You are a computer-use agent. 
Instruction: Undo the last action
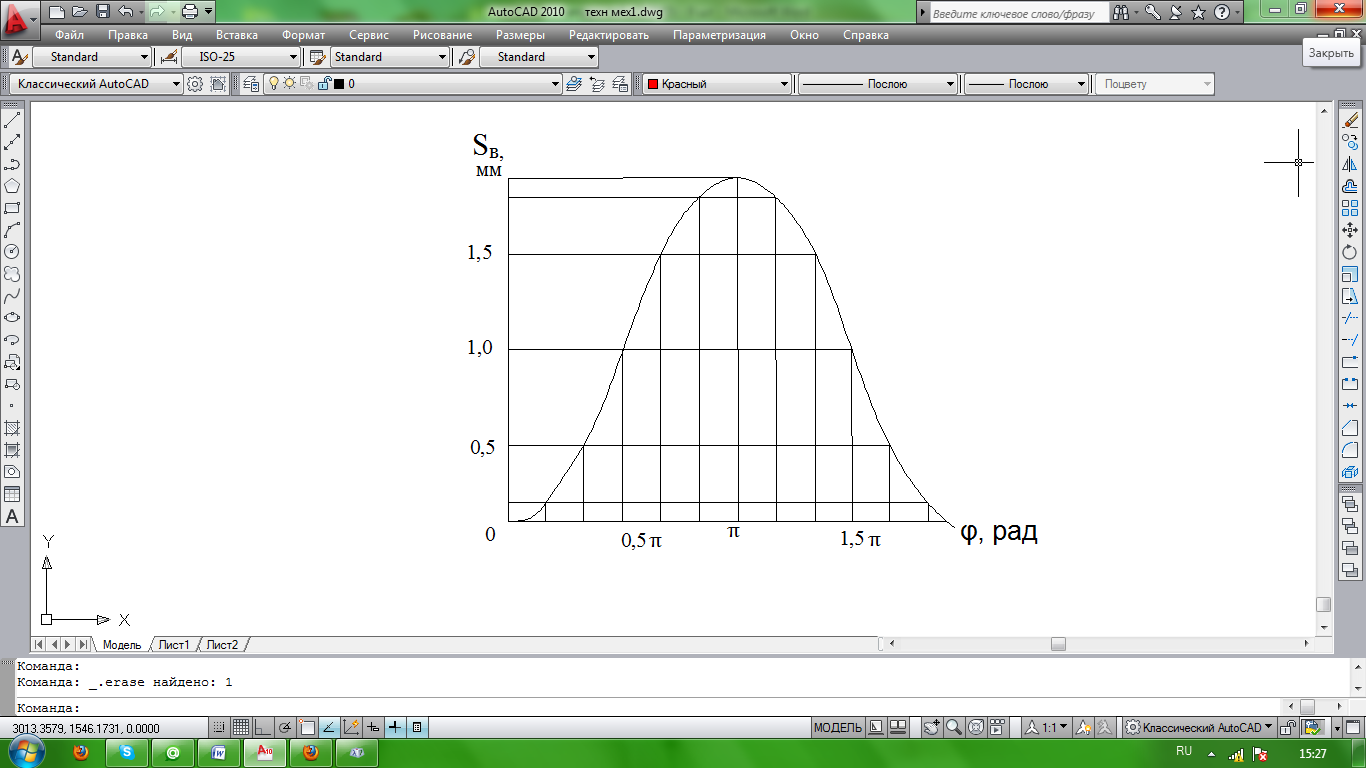(x=126, y=12)
